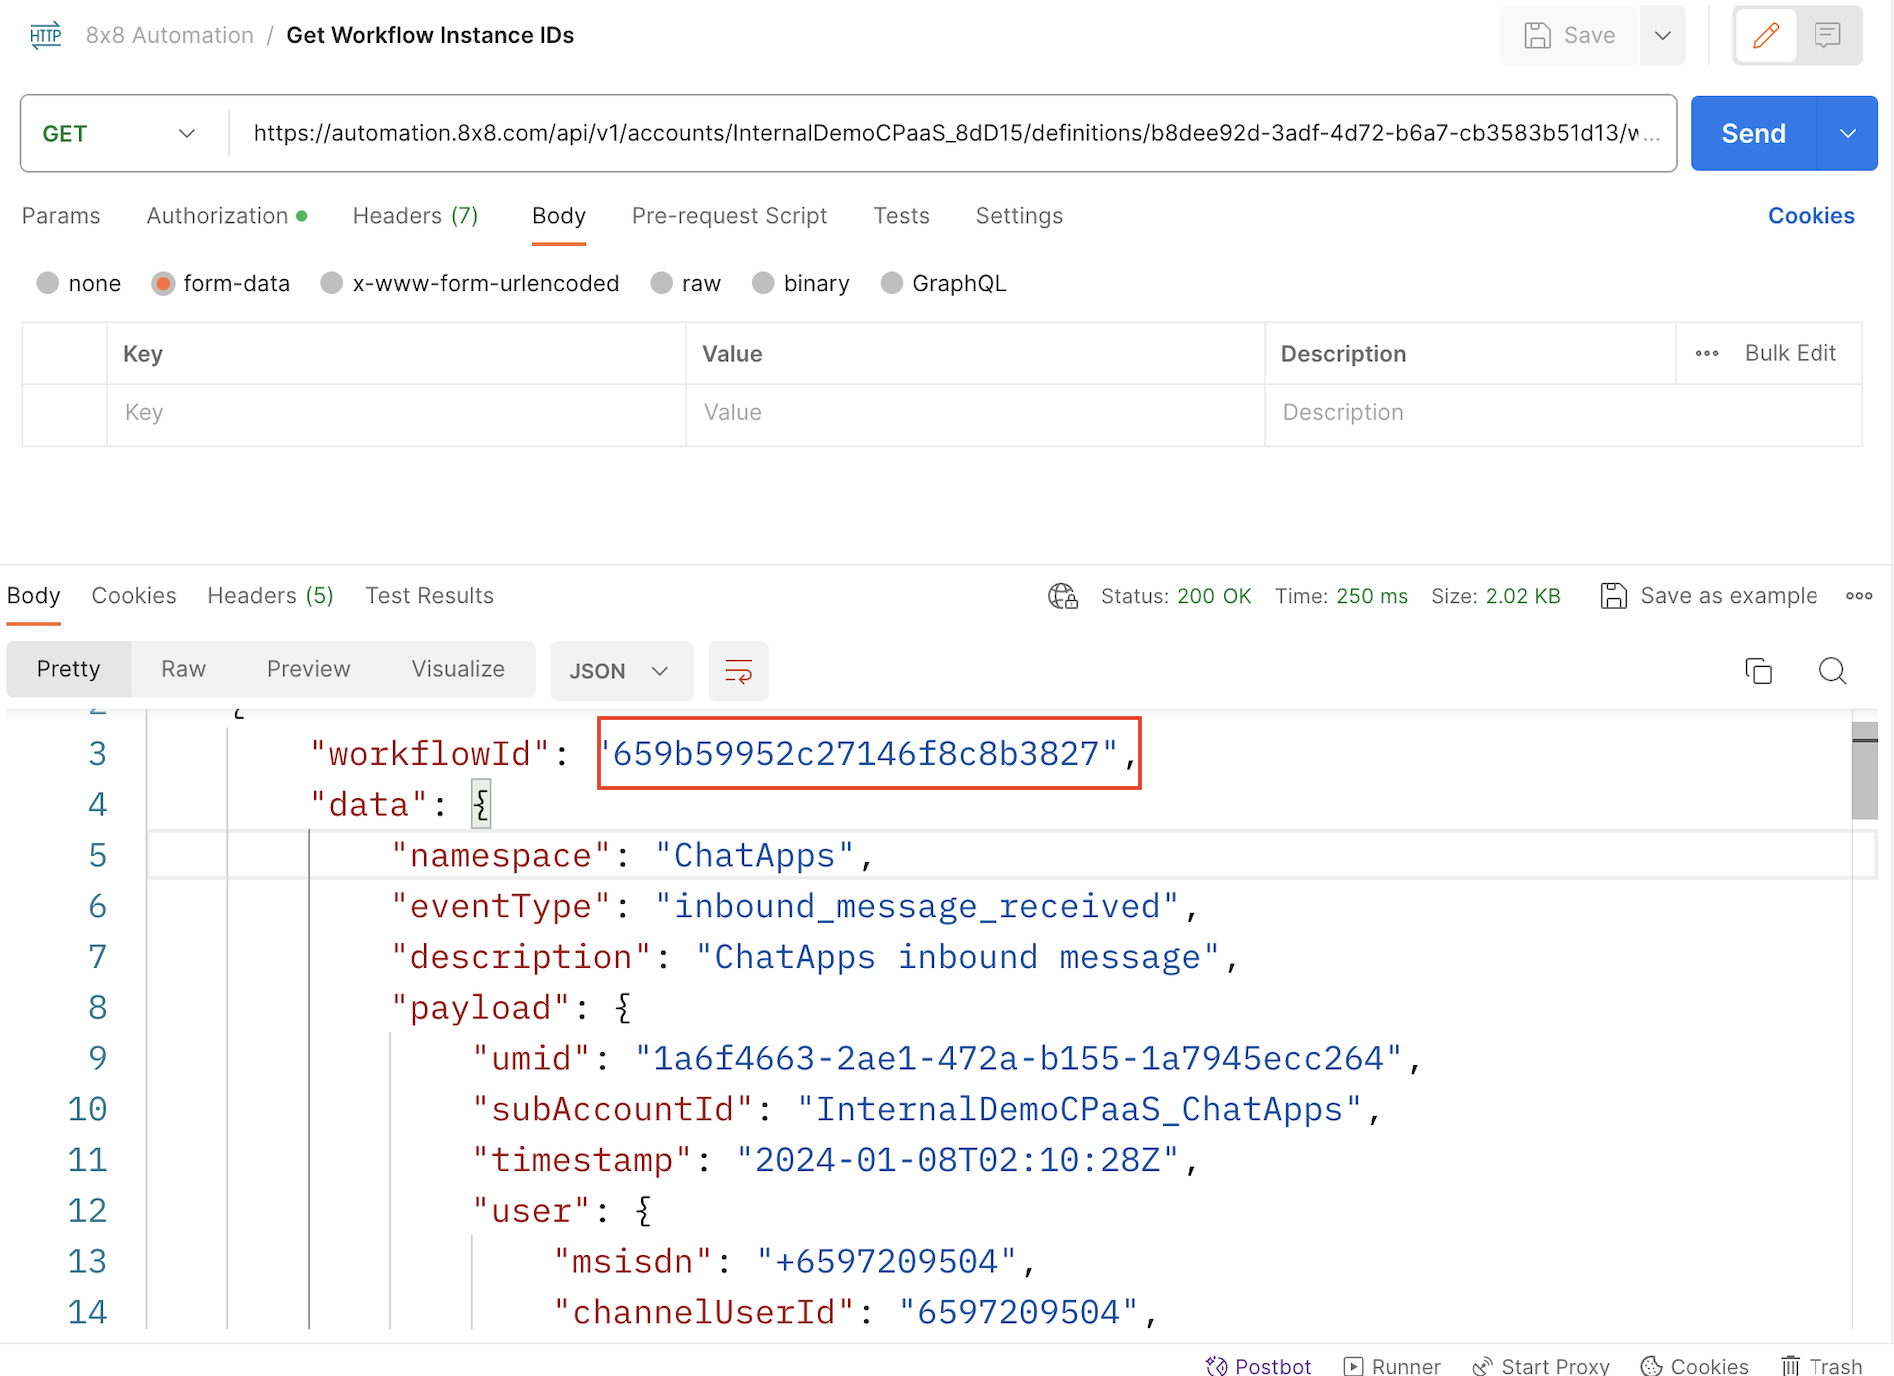This screenshot has height=1376, width=1894.
Task: Select the raw body type radio
Action: (661, 284)
